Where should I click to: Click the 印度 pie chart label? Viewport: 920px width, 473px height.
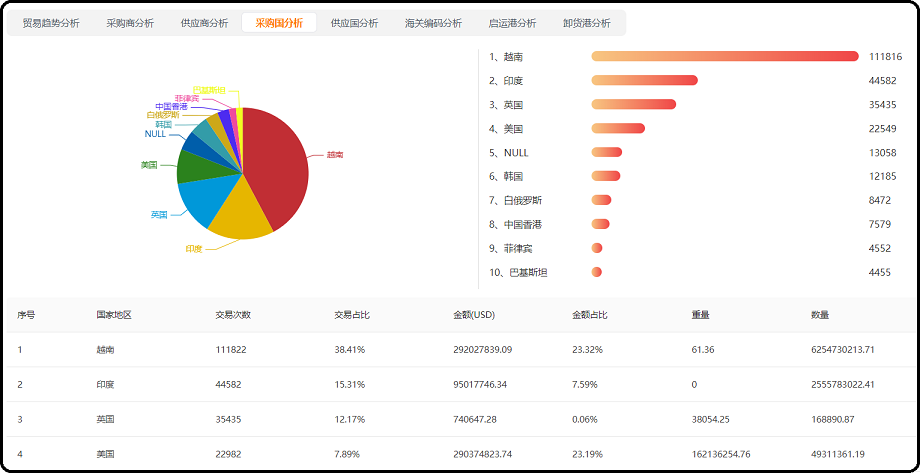(x=194, y=249)
